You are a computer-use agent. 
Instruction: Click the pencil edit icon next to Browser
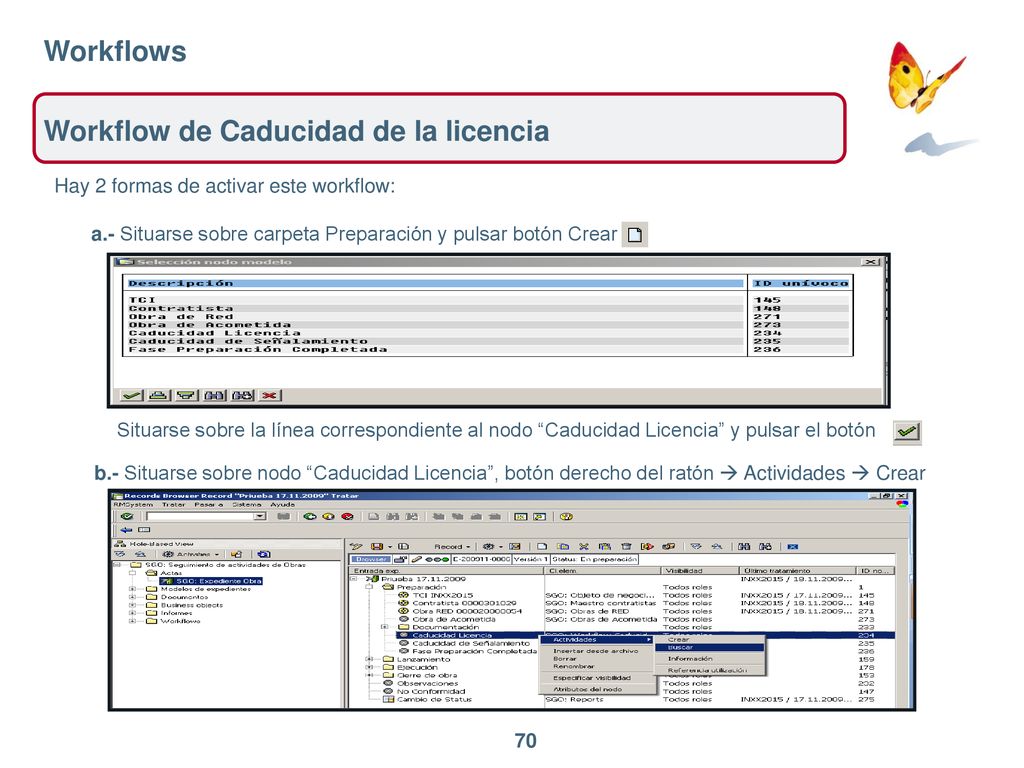pyautogui.click(x=416, y=559)
